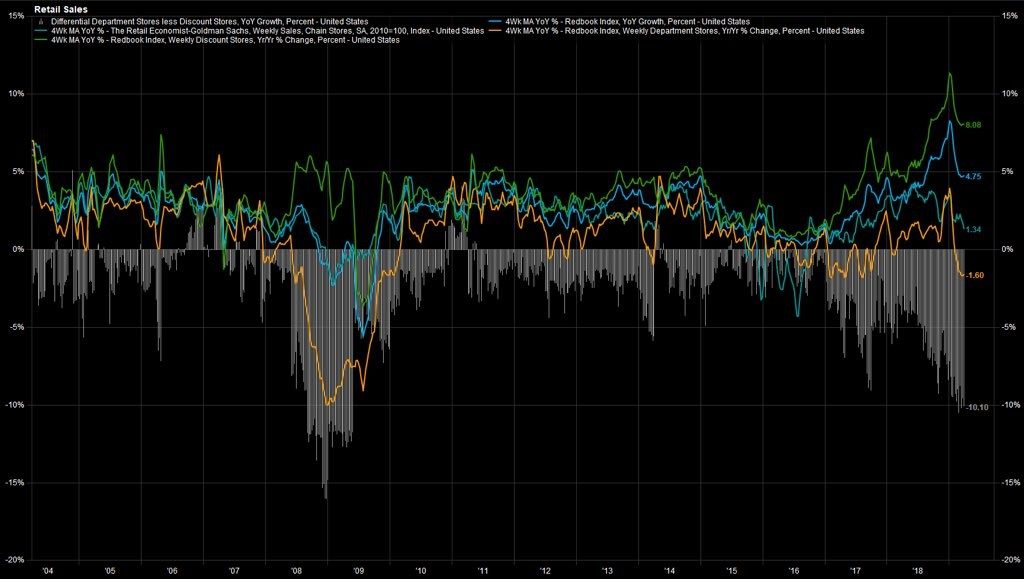The width and height of the screenshot is (1024, 579).
Task: Click the -10% label on right axis
Action: tap(1010, 404)
